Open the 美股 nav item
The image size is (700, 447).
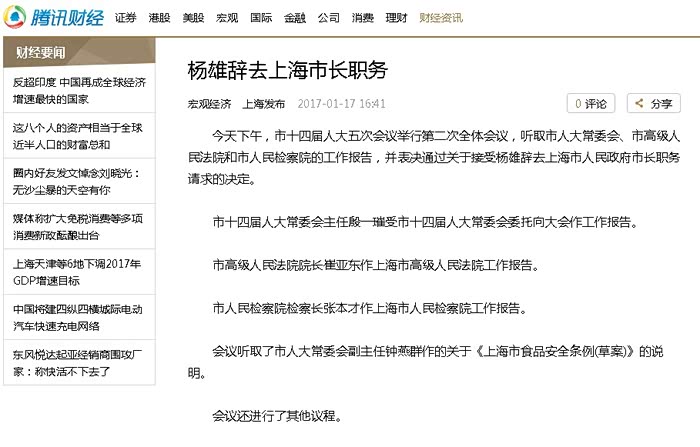pyautogui.click(x=194, y=18)
